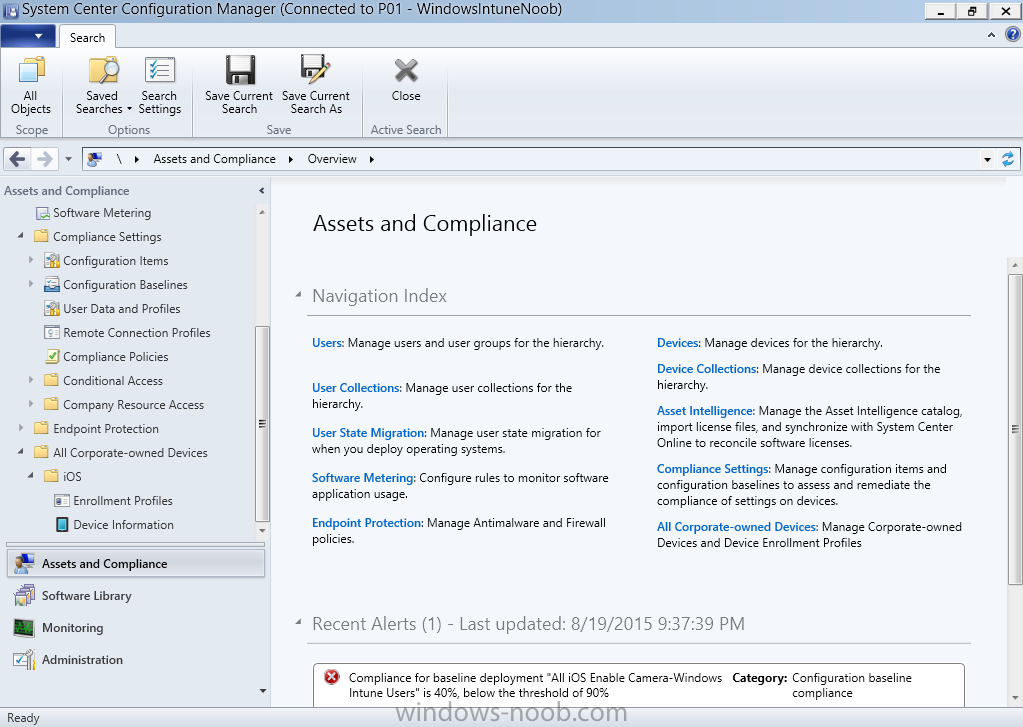Image resolution: width=1023 pixels, height=727 pixels.
Task: Click the All Objects scope icon
Action: click(31, 70)
